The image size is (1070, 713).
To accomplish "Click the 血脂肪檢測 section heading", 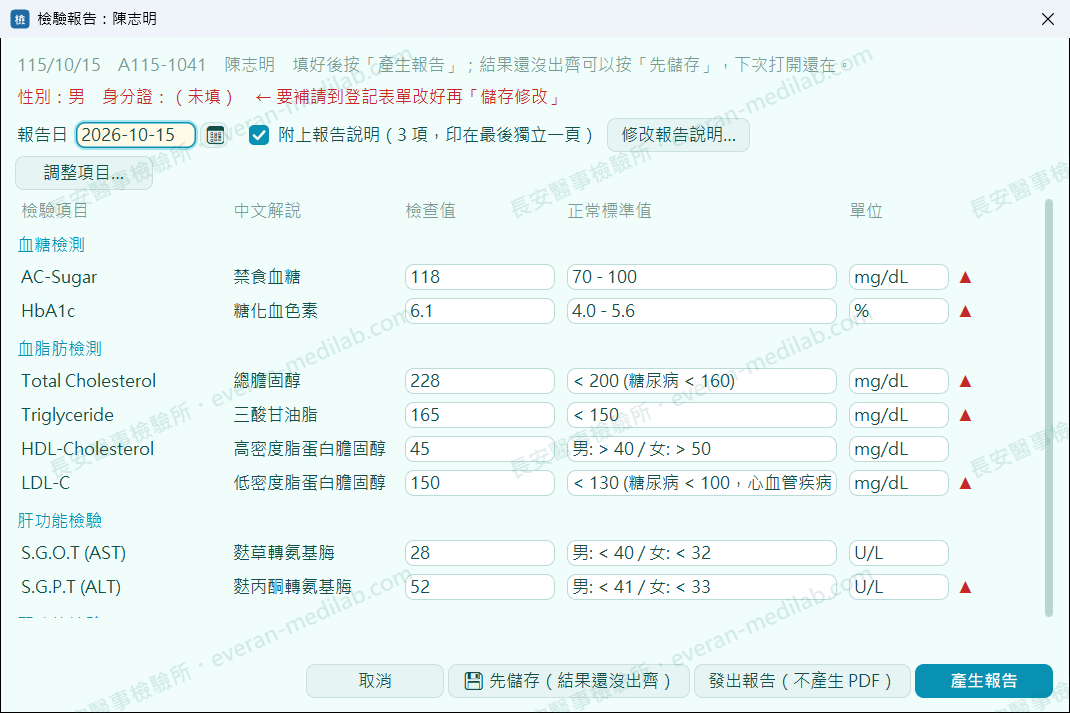I will 59,349.
